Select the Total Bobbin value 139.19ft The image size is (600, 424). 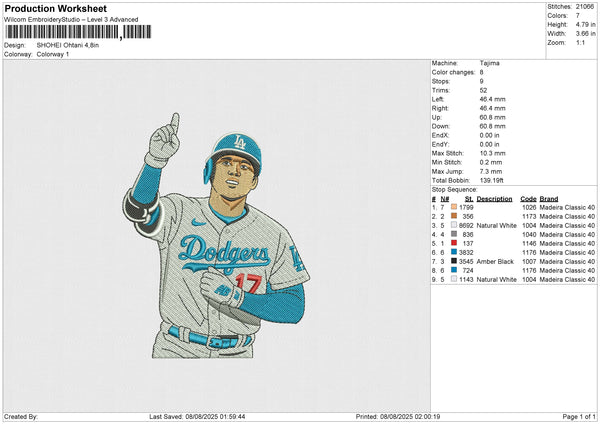[492, 180]
